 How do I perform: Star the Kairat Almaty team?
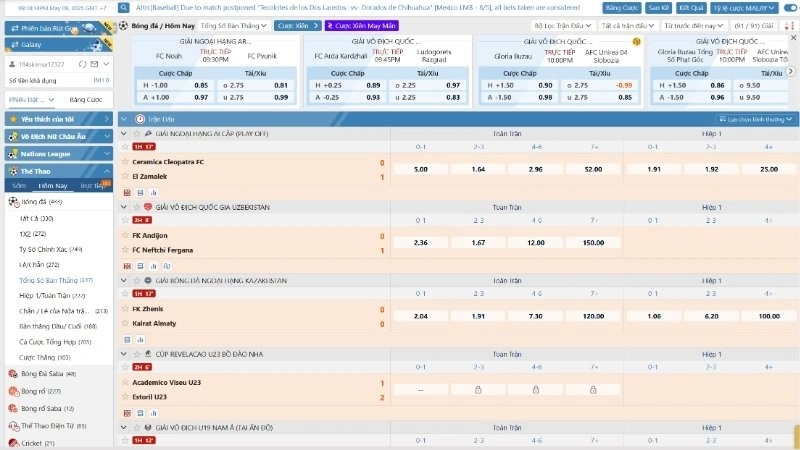coord(125,324)
